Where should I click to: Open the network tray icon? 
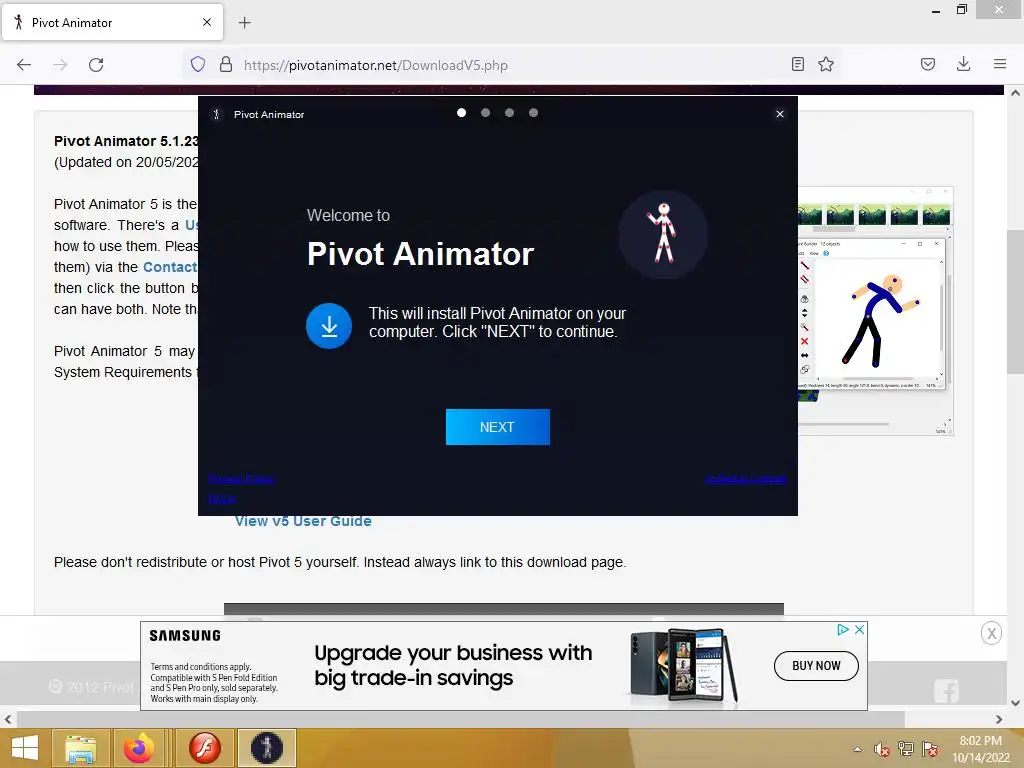point(906,749)
